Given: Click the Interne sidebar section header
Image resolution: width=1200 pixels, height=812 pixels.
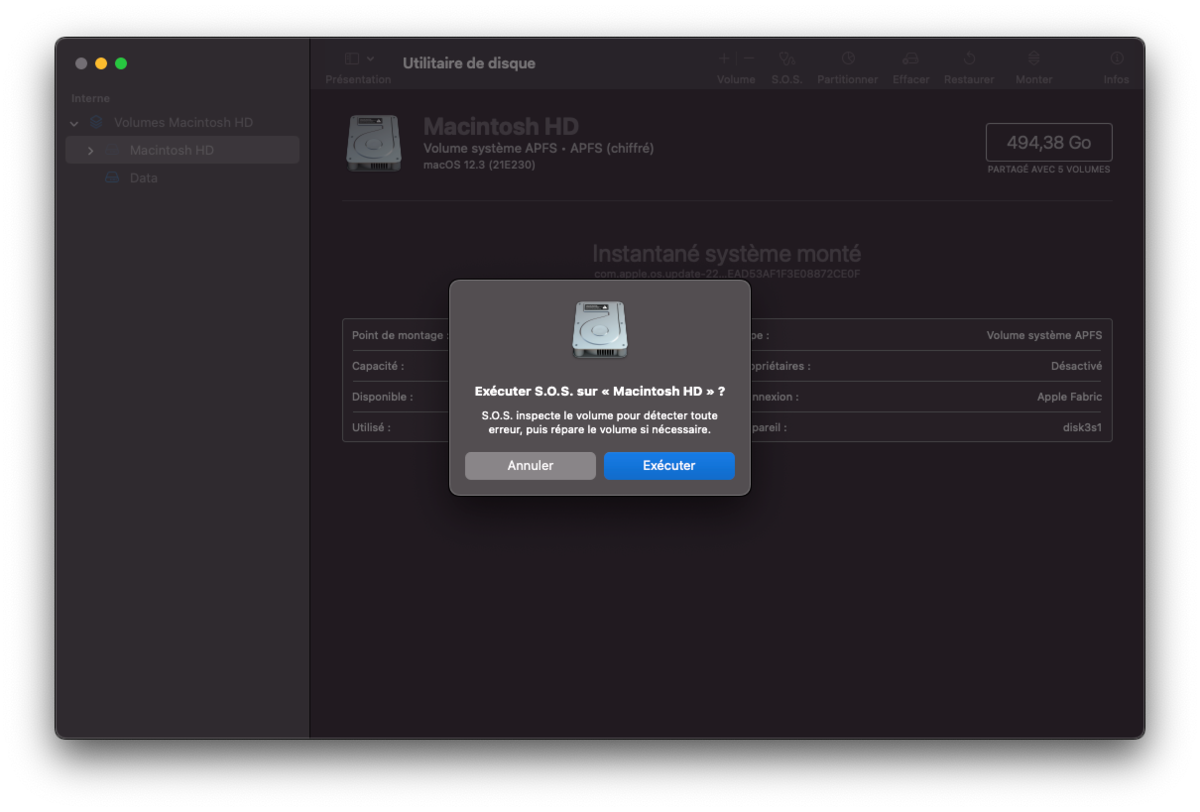Looking at the screenshot, I should coord(91,99).
